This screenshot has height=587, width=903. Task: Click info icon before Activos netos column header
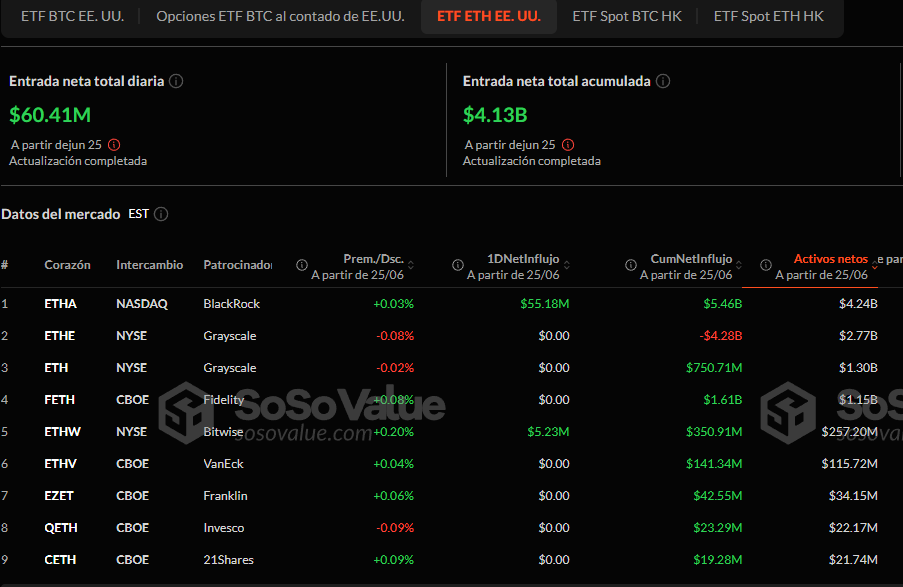point(766,265)
